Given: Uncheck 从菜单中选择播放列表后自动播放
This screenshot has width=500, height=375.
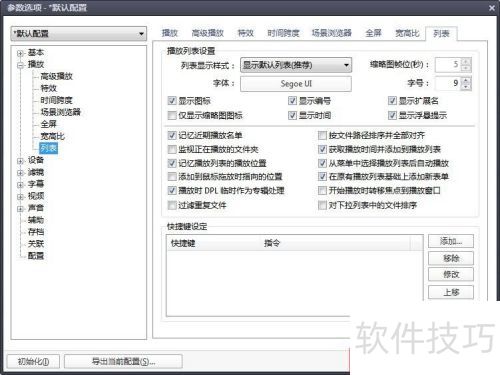Looking at the screenshot, I should (x=322, y=163).
